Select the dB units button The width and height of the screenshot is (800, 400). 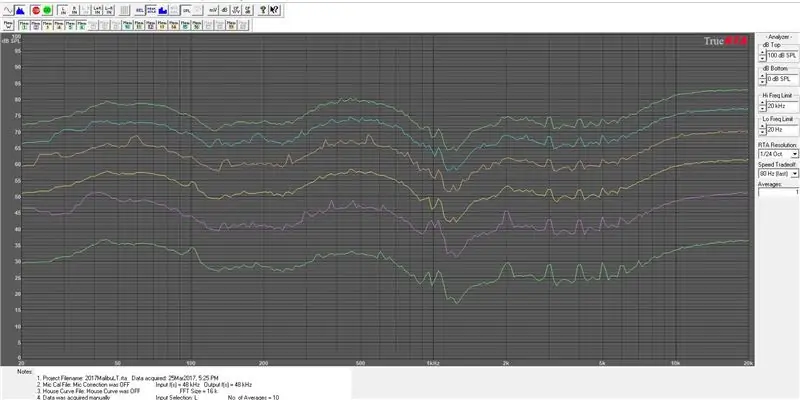point(224,10)
